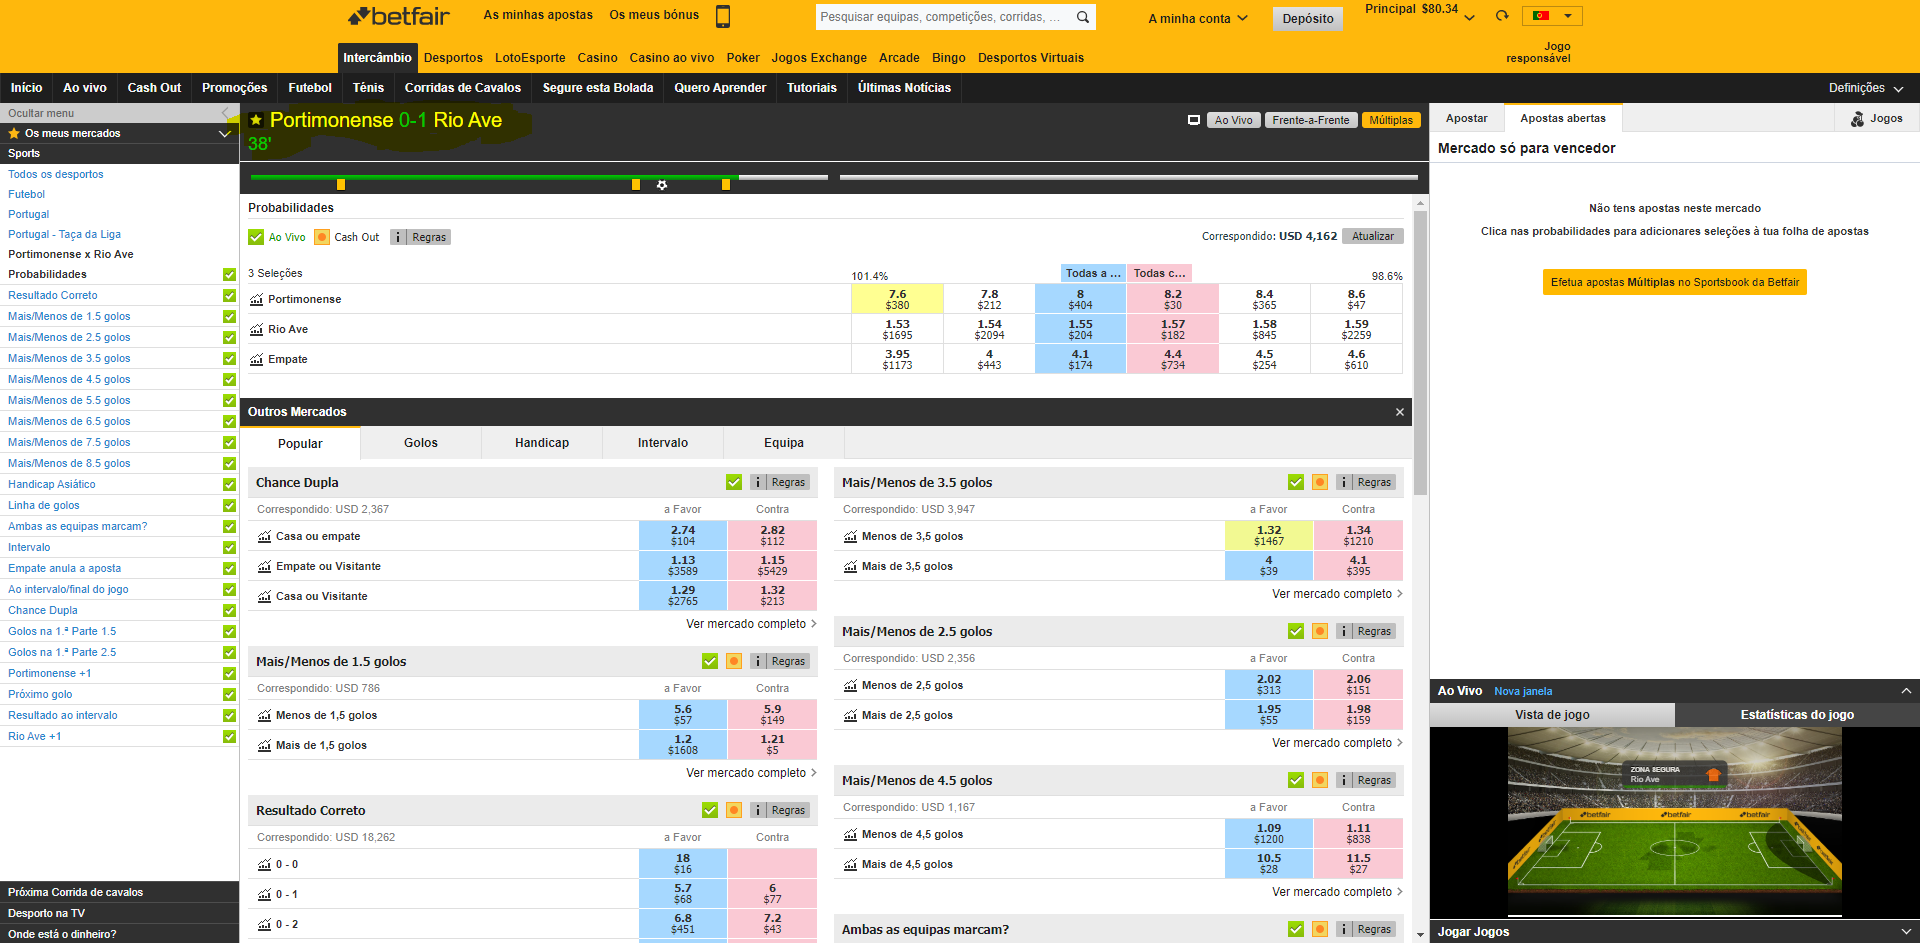Toggle green checkbox in Chance Dupla header
1920x943 pixels.
tap(734, 482)
